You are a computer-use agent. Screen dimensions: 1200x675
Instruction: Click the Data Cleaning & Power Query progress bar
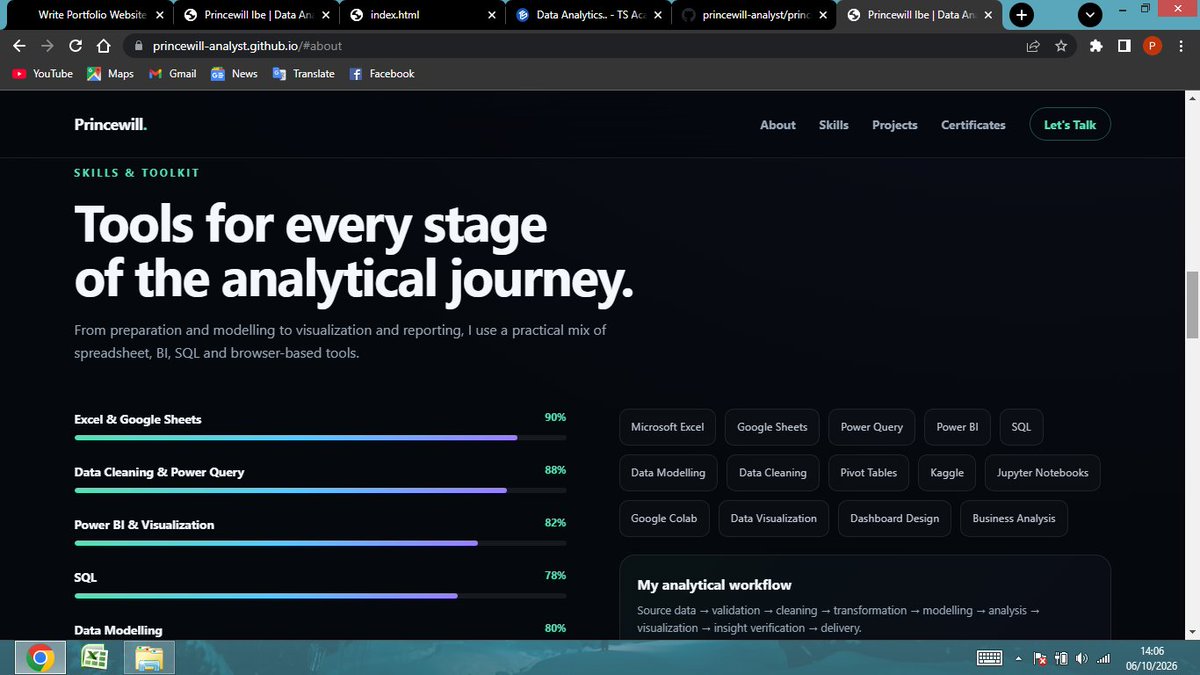[320, 490]
